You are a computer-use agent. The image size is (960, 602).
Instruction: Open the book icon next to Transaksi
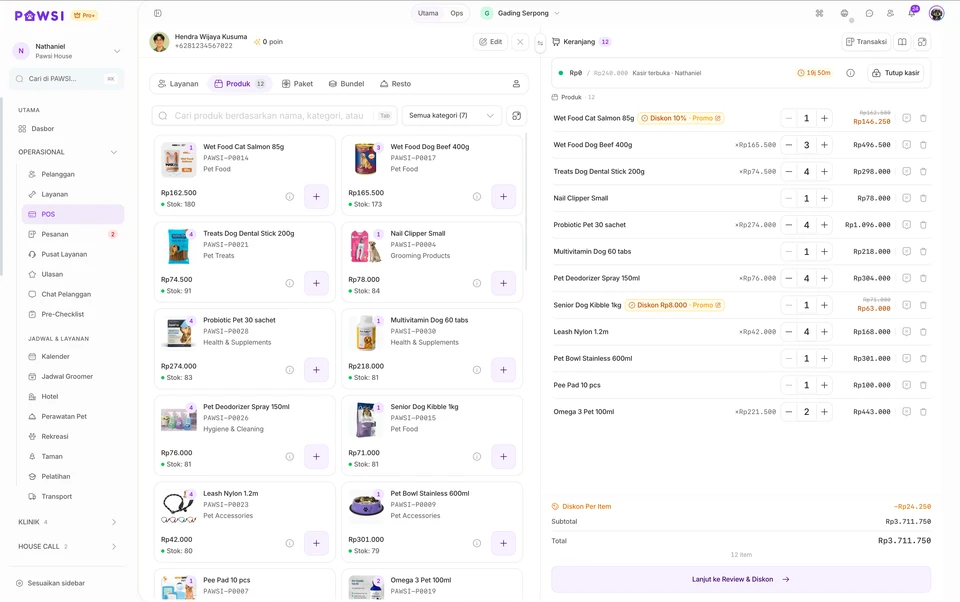902,42
